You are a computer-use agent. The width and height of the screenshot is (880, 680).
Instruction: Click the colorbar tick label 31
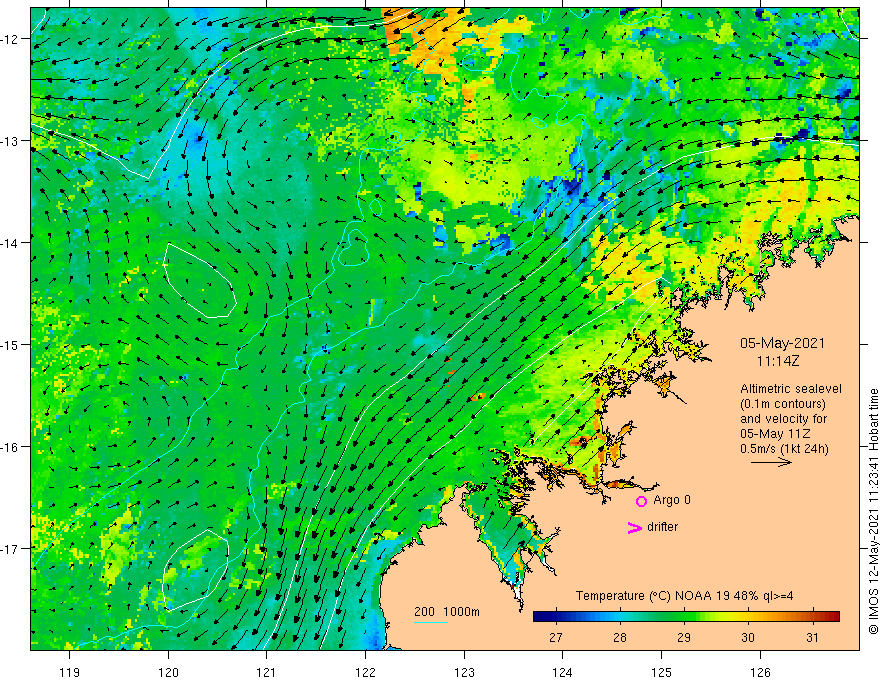pyautogui.click(x=812, y=637)
